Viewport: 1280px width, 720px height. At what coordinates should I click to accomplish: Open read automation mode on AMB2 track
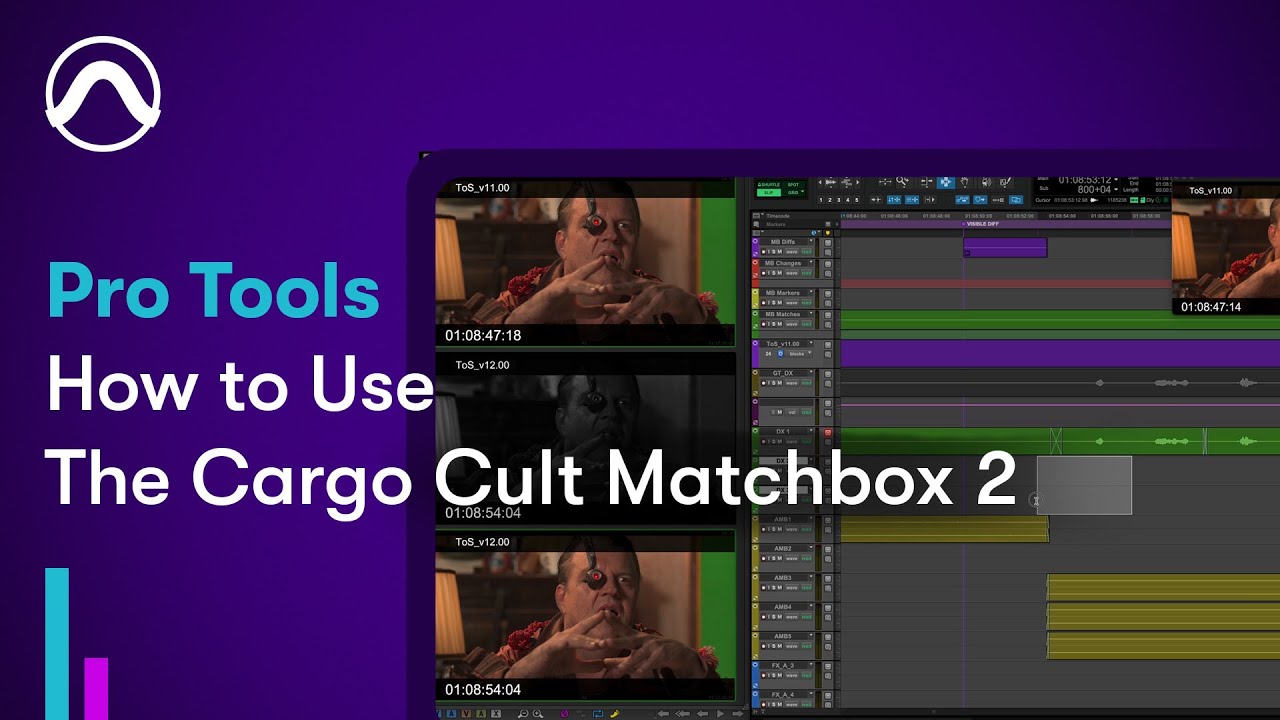pyautogui.click(x=806, y=558)
